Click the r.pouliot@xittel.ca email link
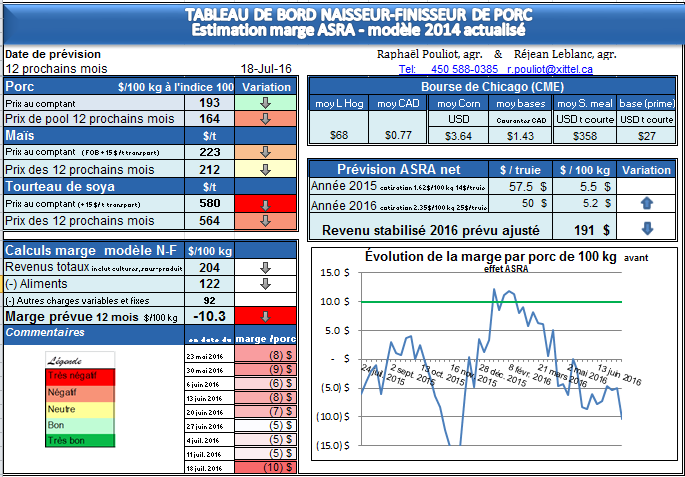The height and width of the screenshot is (477, 685). click(549, 69)
